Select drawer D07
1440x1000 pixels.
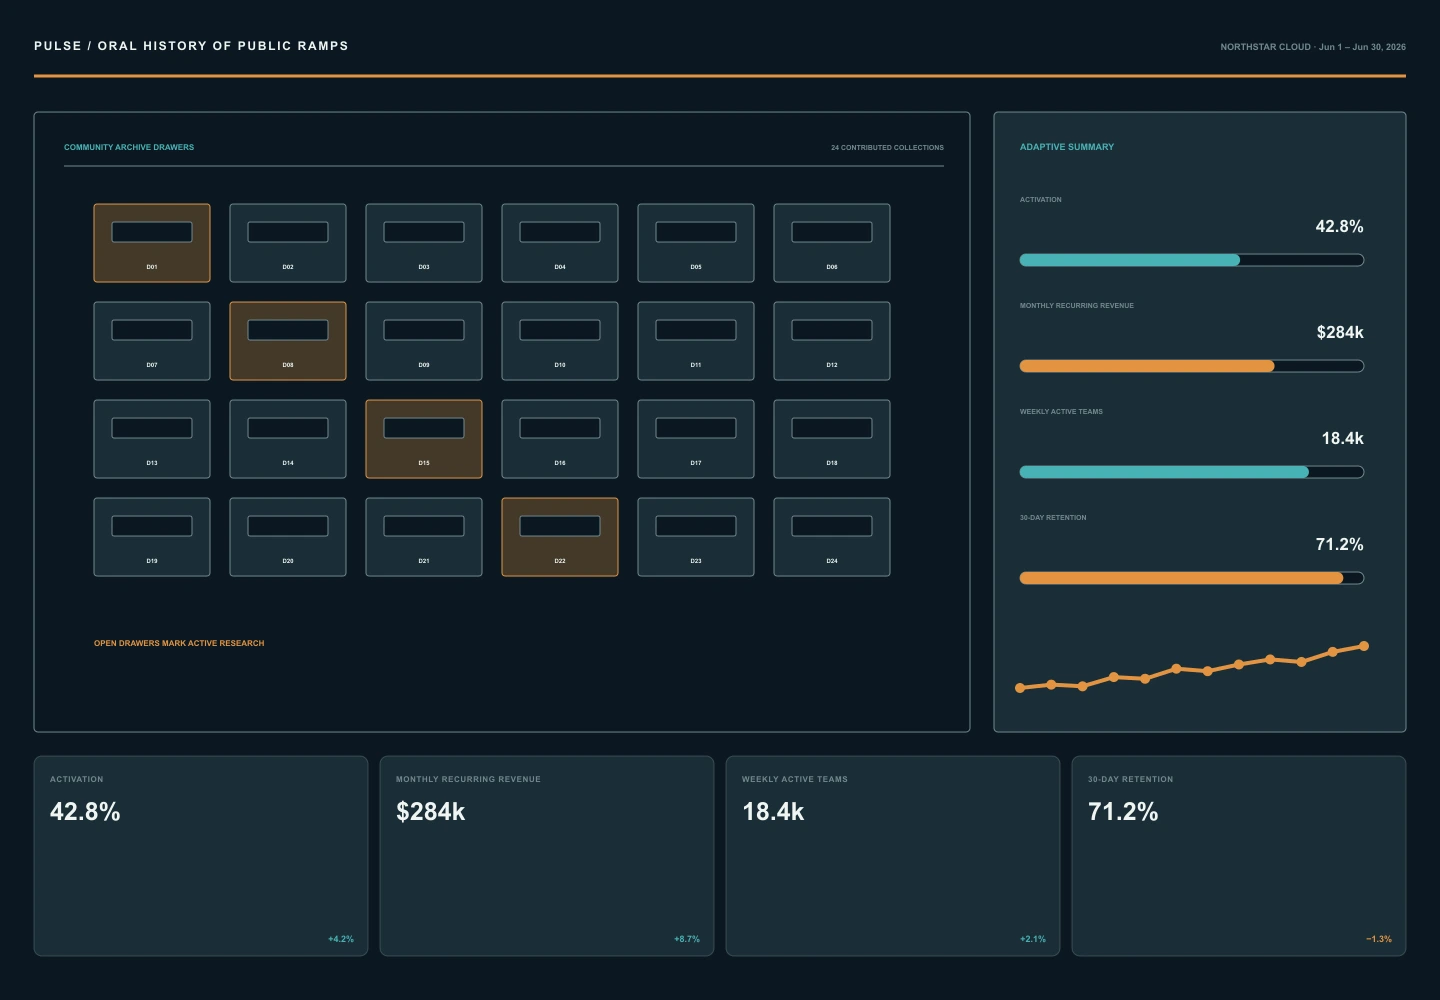(152, 341)
